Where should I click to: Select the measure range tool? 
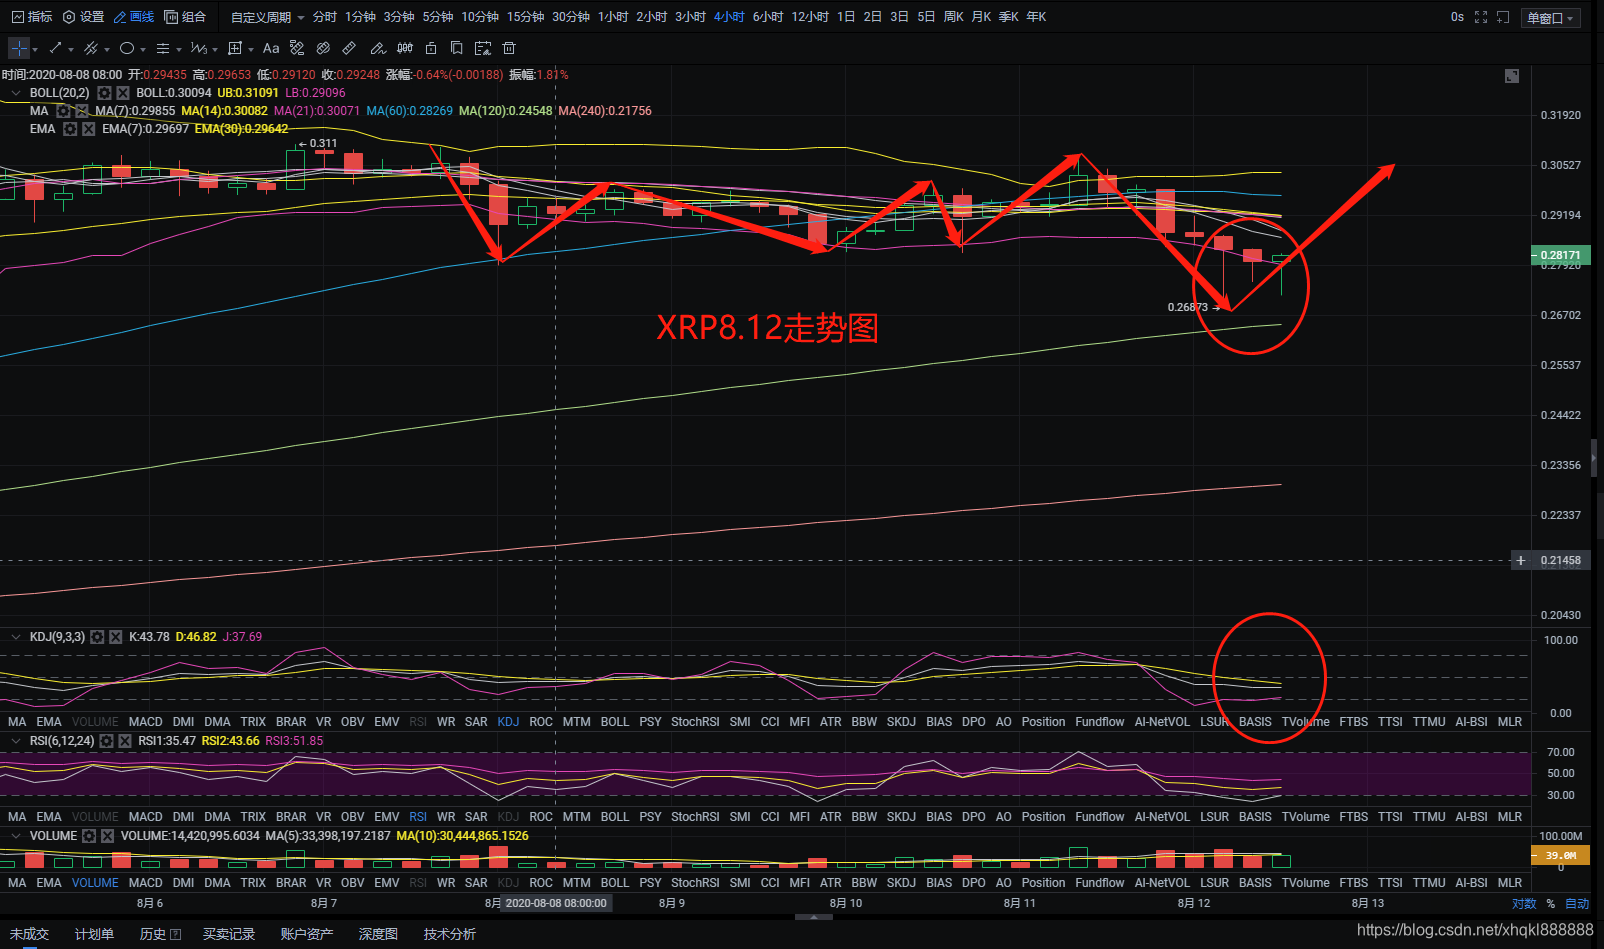click(x=235, y=48)
